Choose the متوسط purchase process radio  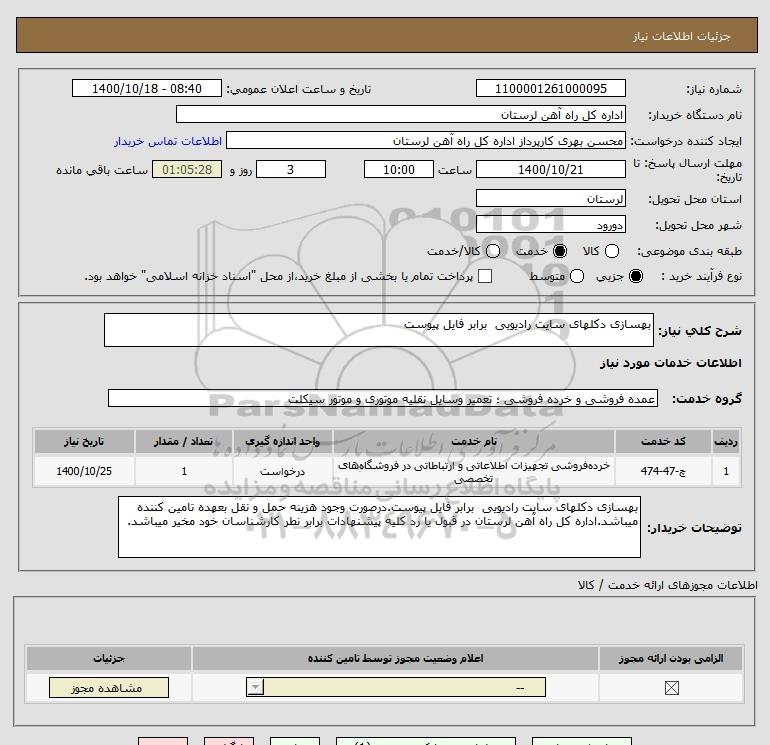point(577,276)
